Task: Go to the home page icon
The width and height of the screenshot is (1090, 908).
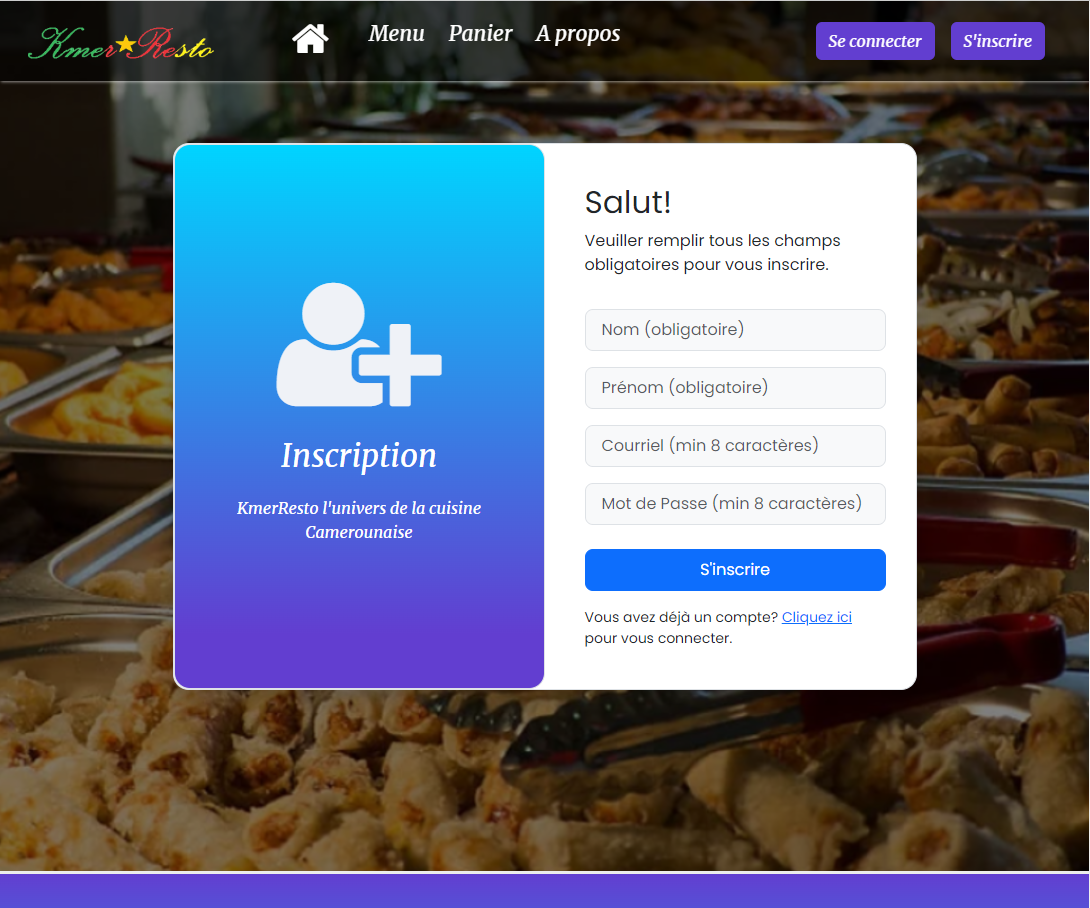Action: 310,39
